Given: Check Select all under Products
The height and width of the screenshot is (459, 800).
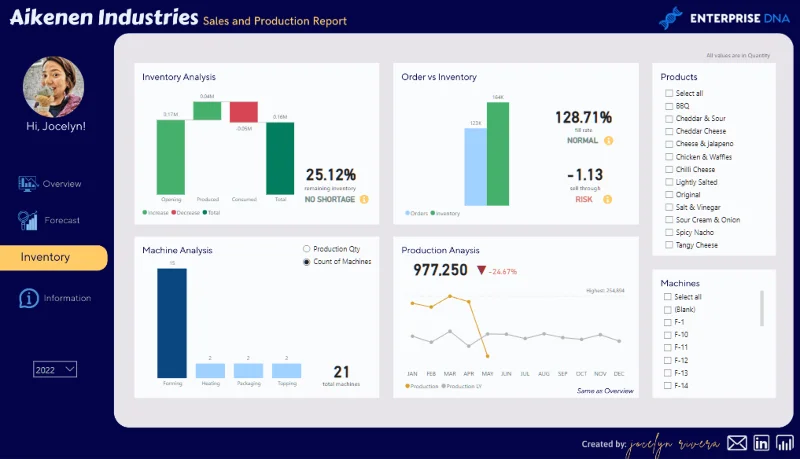Looking at the screenshot, I should (x=669, y=93).
